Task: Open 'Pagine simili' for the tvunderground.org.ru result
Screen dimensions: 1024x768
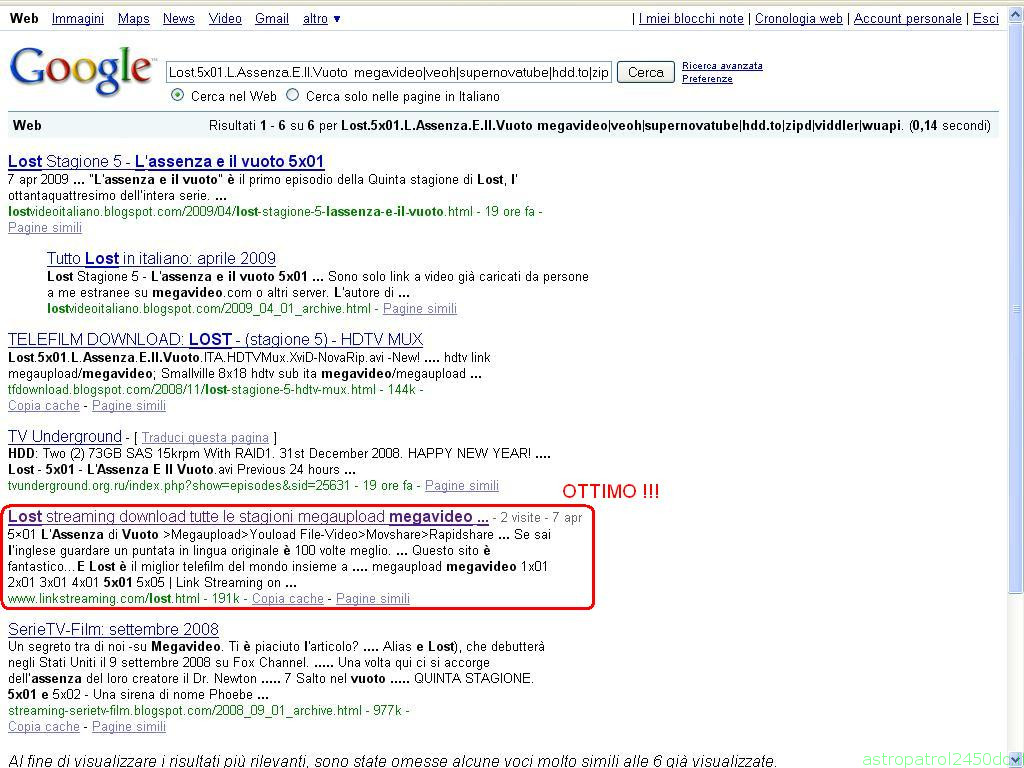Action: click(x=462, y=486)
